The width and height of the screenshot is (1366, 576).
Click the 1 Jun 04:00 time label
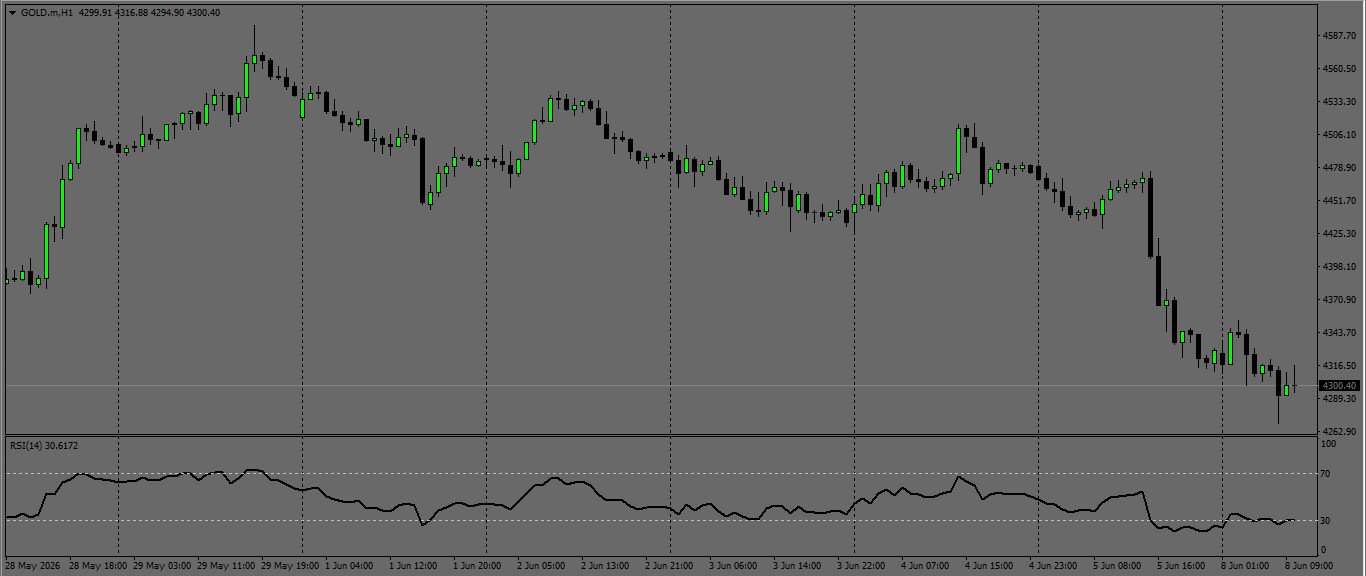(349, 566)
